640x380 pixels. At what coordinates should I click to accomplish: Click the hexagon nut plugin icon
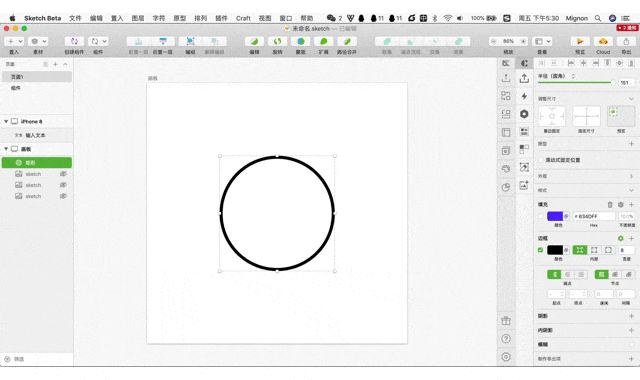(524, 114)
